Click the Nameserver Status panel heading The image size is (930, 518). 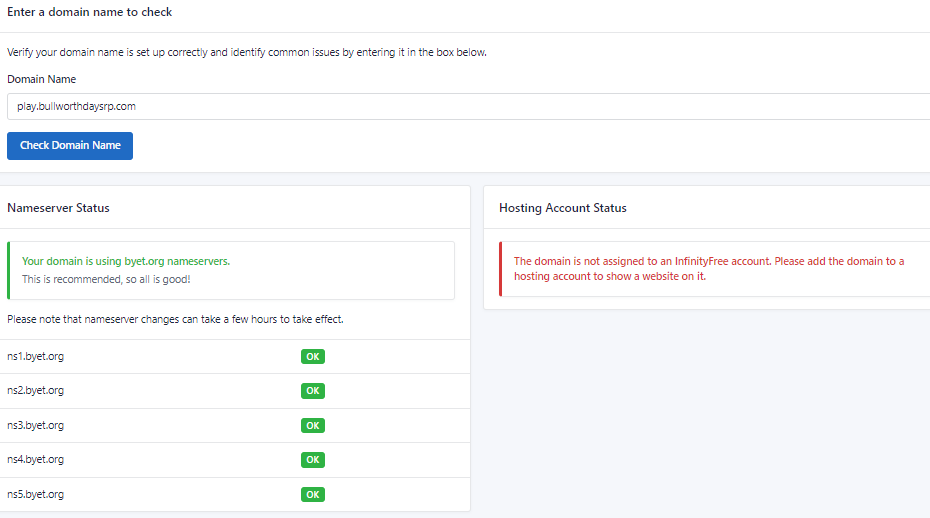(58, 208)
